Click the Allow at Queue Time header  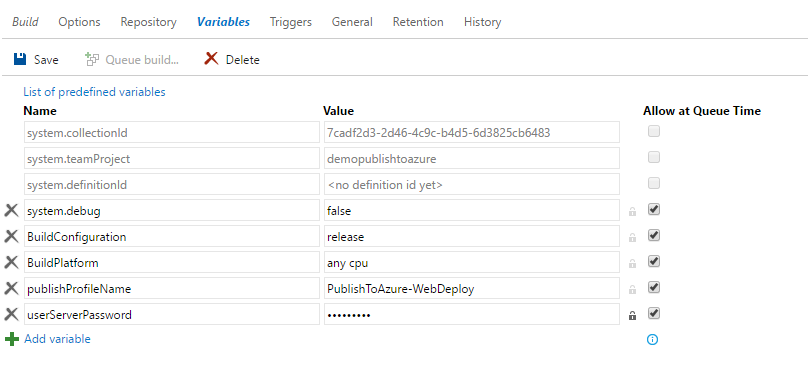coord(702,110)
